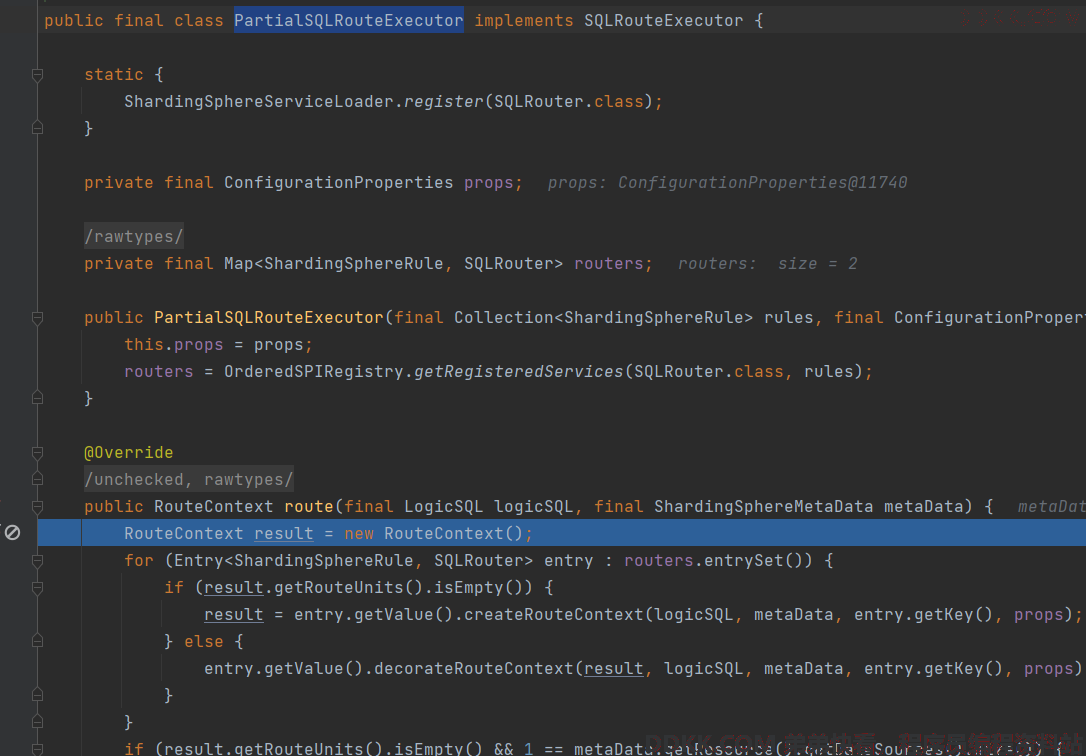This screenshot has width=1086, height=756.
Task: Click the props field name declaration
Action: [488, 183]
